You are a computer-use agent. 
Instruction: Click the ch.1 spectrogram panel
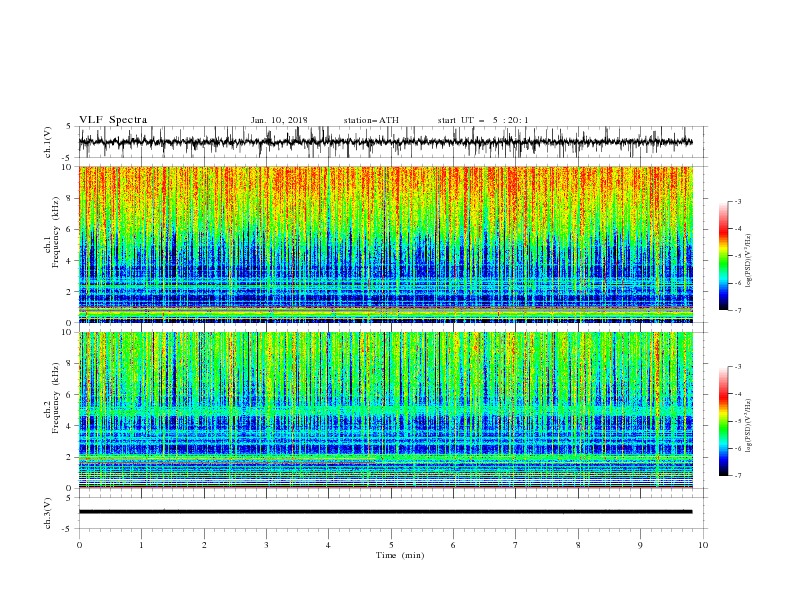[x=385, y=244]
